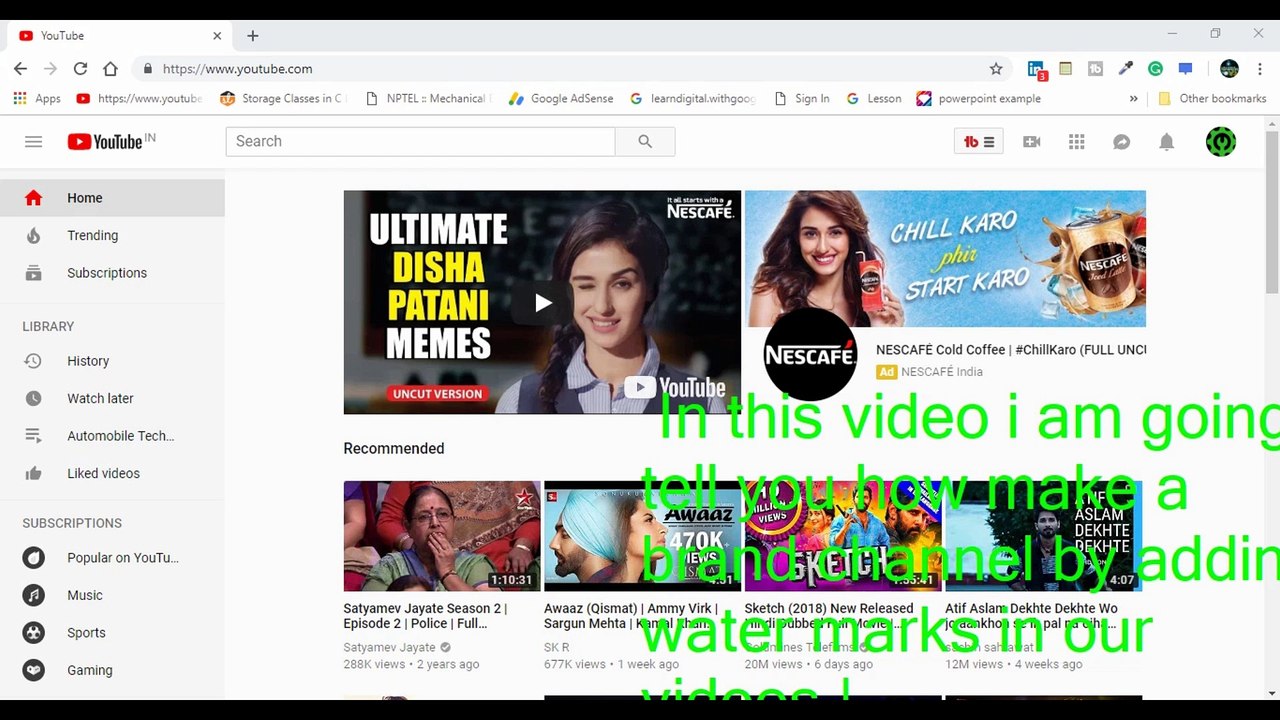Open History in the Library section
Image resolution: width=1280 pixels, height=720 pixels.
coord(112,361)
